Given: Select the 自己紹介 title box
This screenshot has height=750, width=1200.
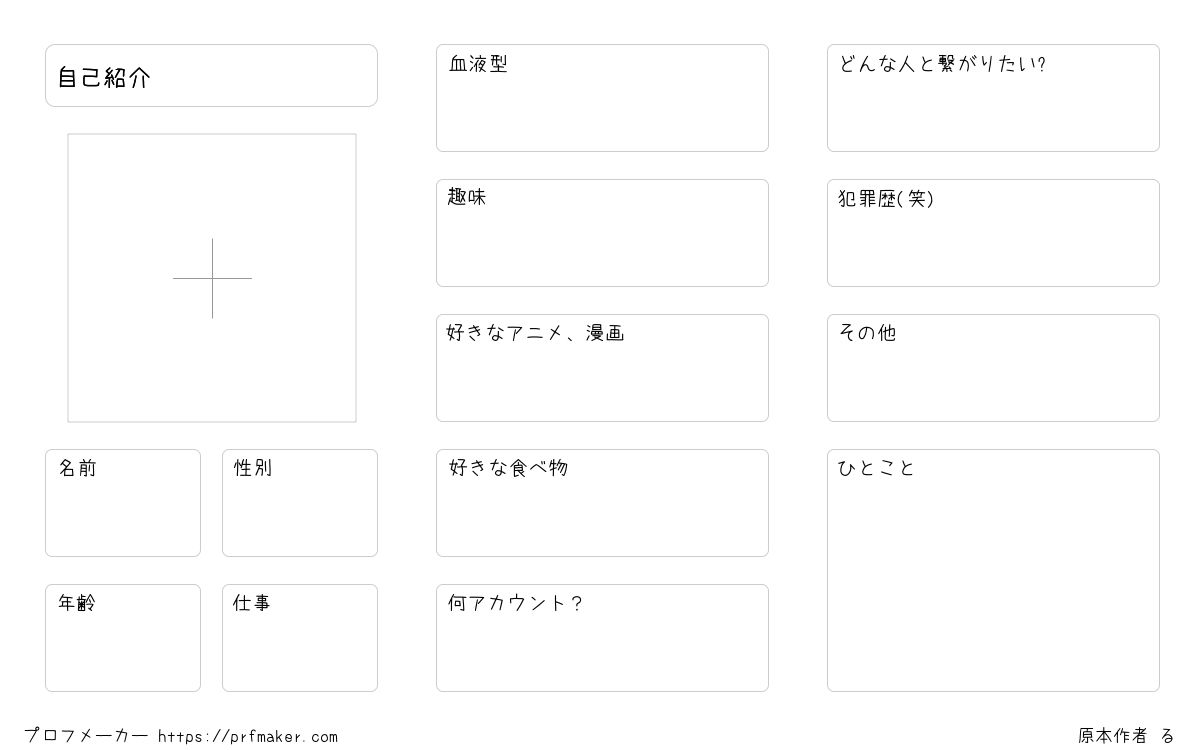Looking at the screenshot, I should coord(211,75).
